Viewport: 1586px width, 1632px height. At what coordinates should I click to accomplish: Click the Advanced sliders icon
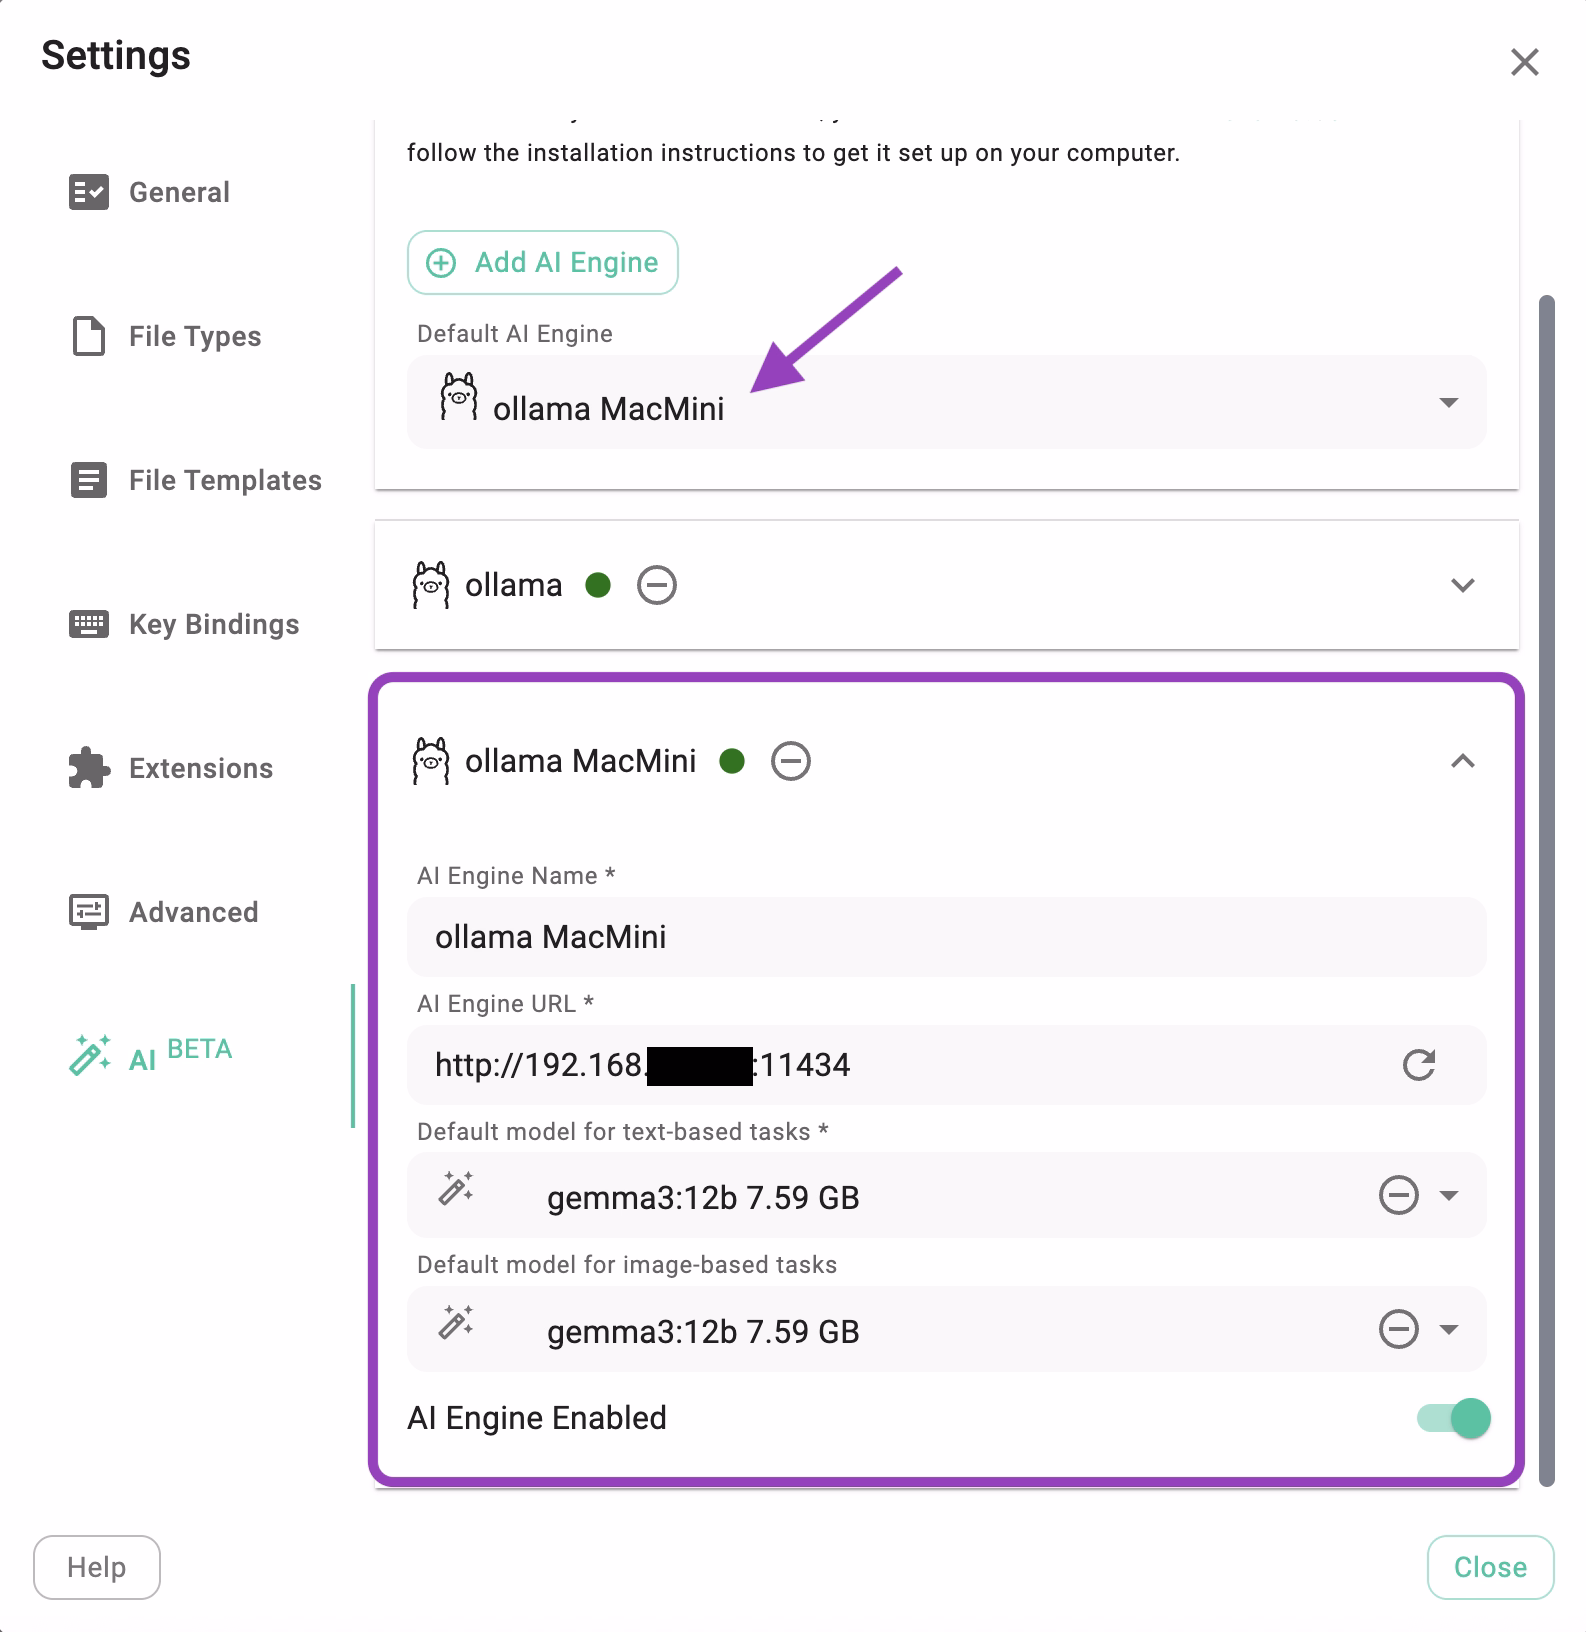pos(89,912)
